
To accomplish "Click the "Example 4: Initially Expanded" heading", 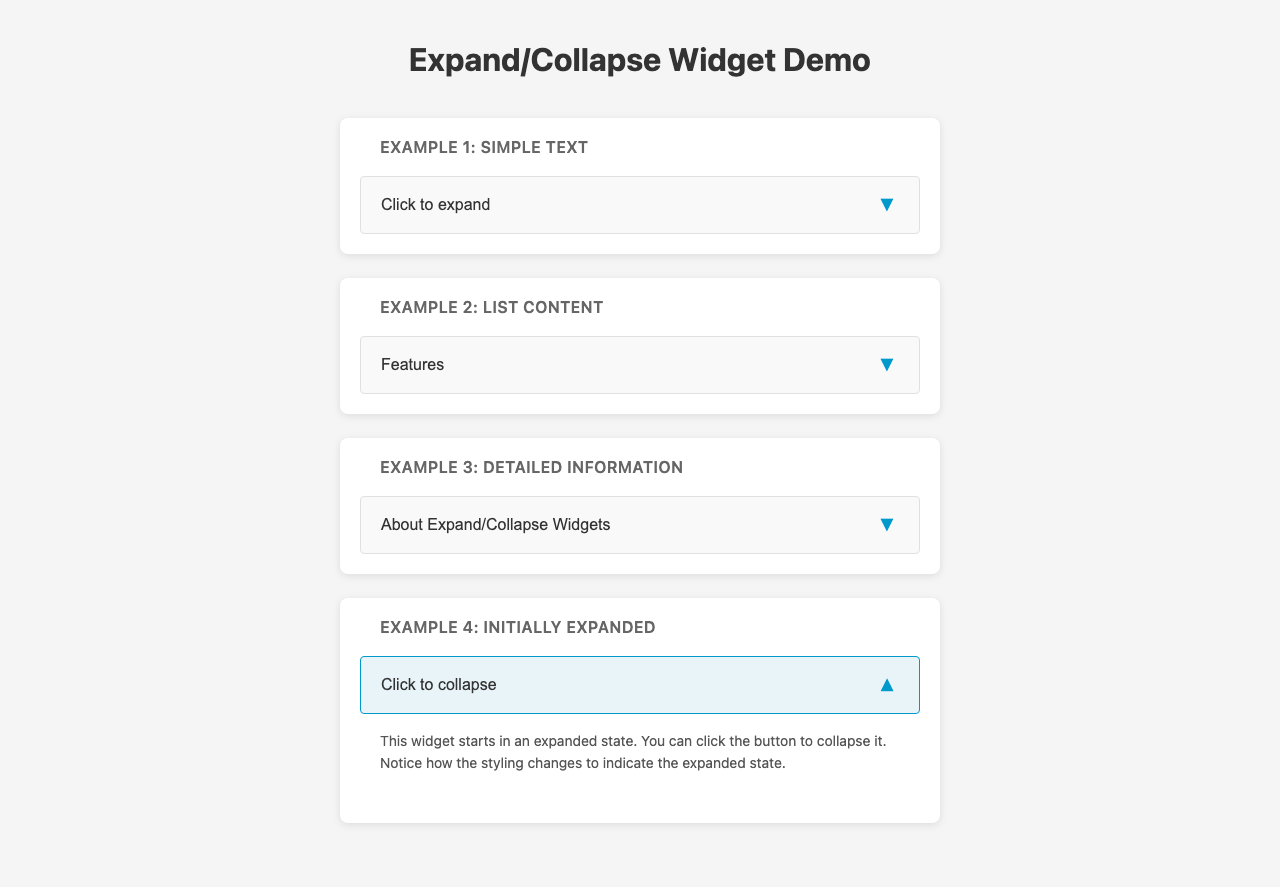I will point(517,628).
